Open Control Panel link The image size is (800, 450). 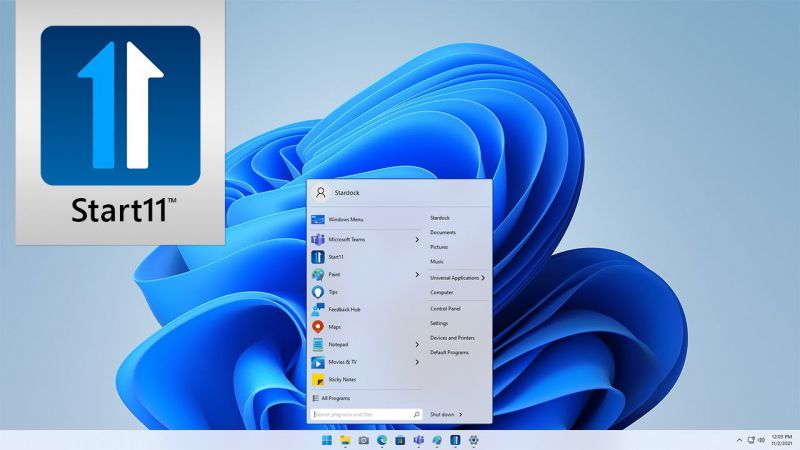(x=445, y=308)
